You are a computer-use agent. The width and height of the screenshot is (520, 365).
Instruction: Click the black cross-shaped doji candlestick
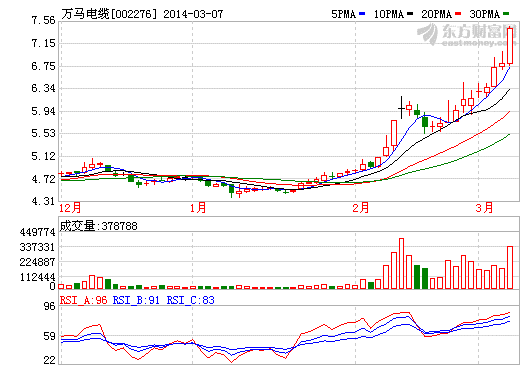(401, 107)
